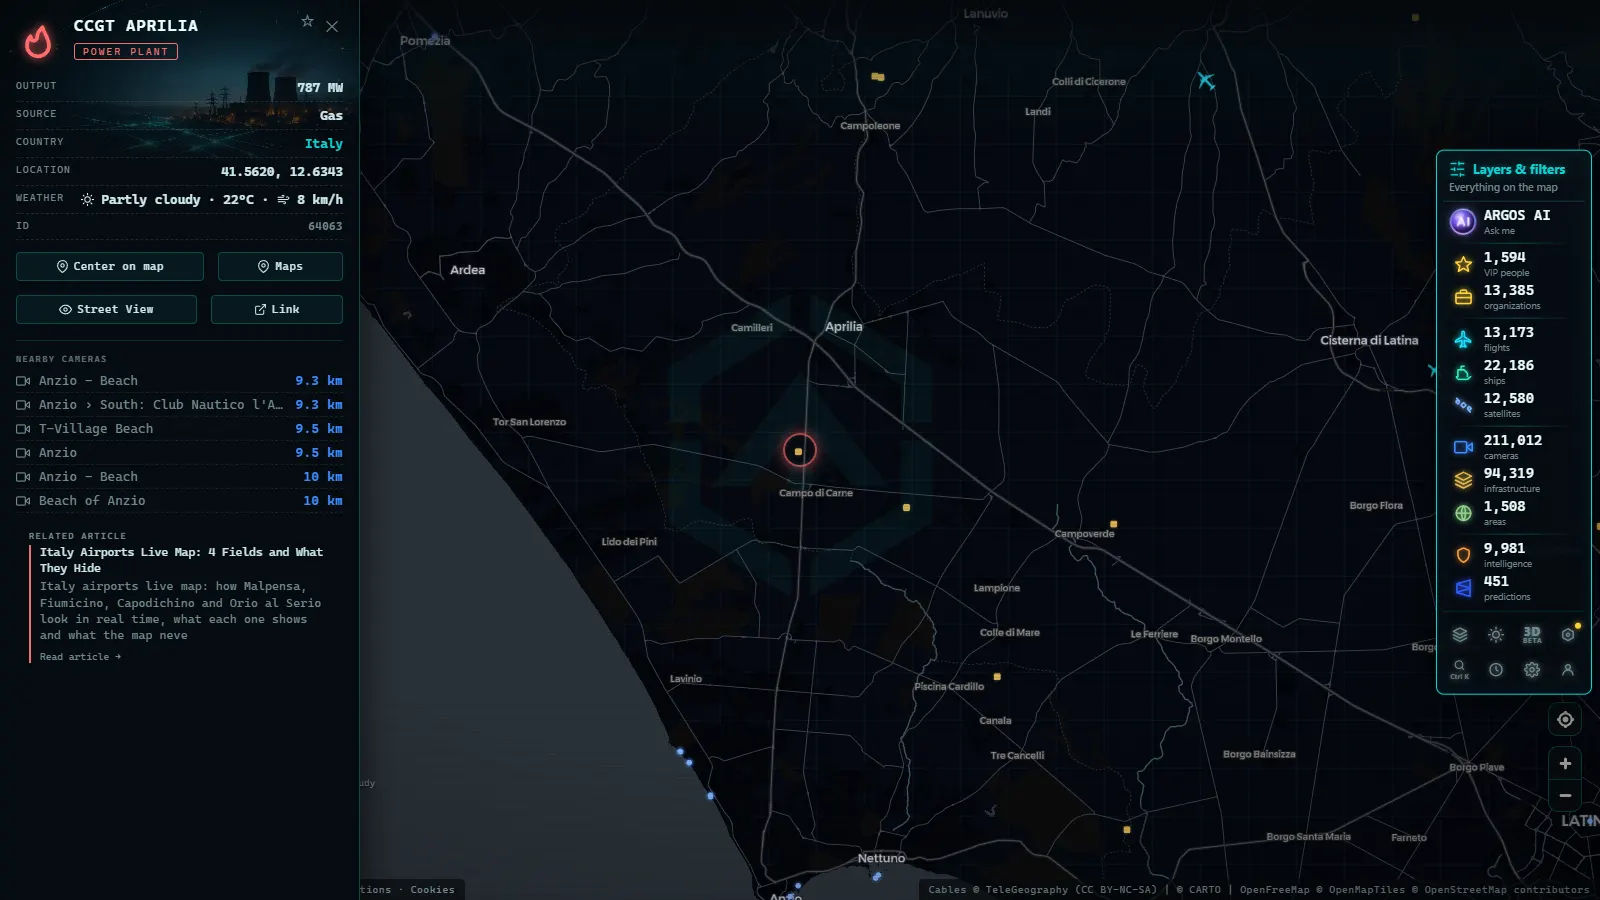This screenshot has width=1600, height=900.
Task: Click the Aprilia town label on map
Action: 843,326
